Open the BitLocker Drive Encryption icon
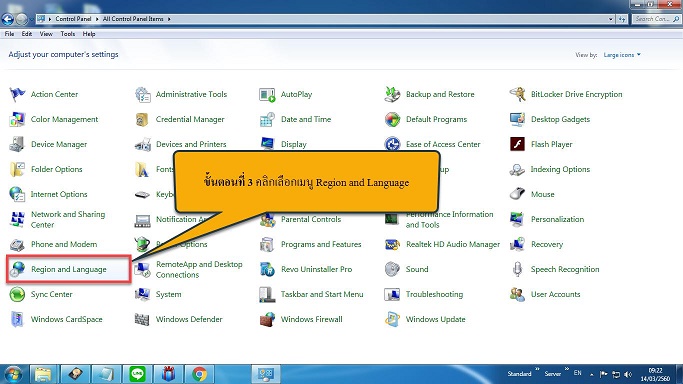Viewport: 683px width, 384px height. 517,94
